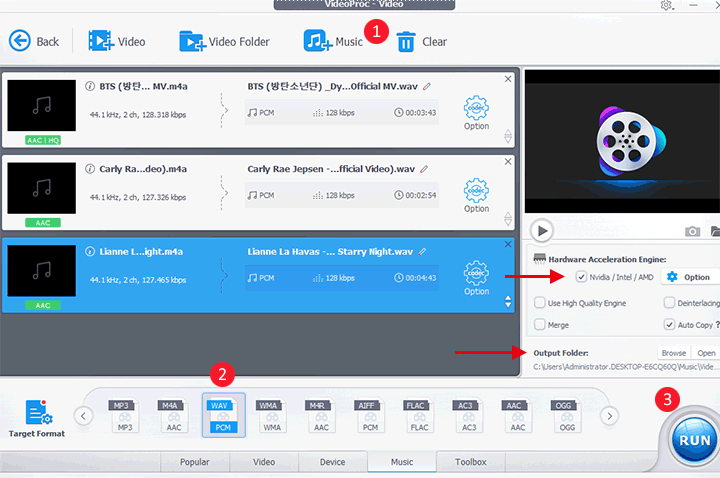This screenshot has height=478, width=720.
Task: Choose M4A AAC output format
Action: (174, 416)
